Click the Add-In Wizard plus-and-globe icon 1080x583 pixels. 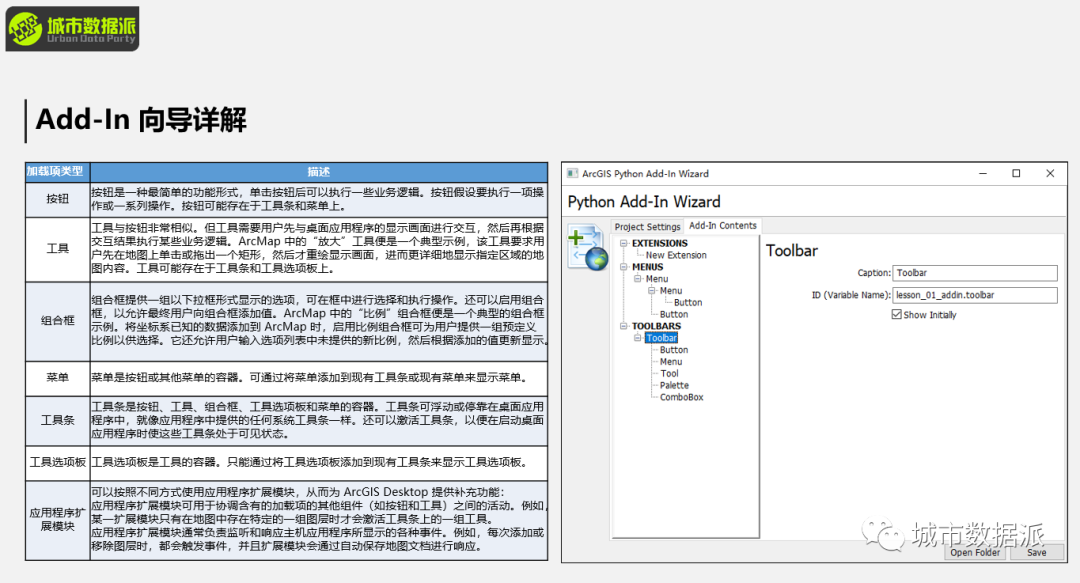click(588, 247)
